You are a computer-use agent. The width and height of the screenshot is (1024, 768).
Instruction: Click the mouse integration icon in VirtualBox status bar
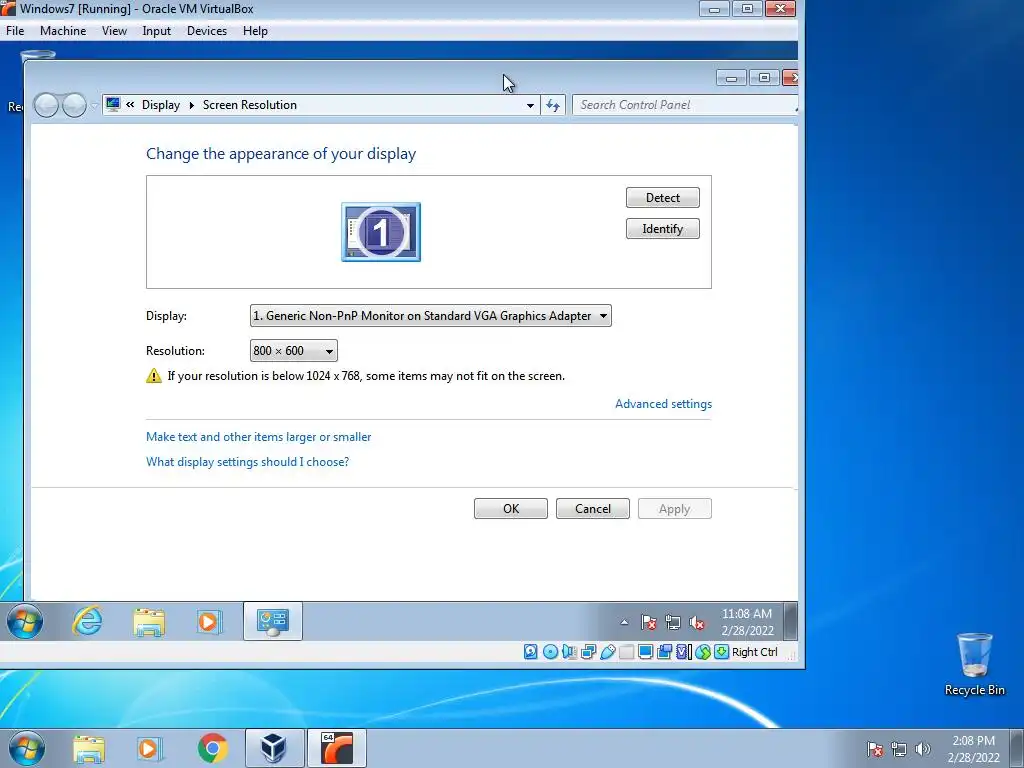point(703,652)
